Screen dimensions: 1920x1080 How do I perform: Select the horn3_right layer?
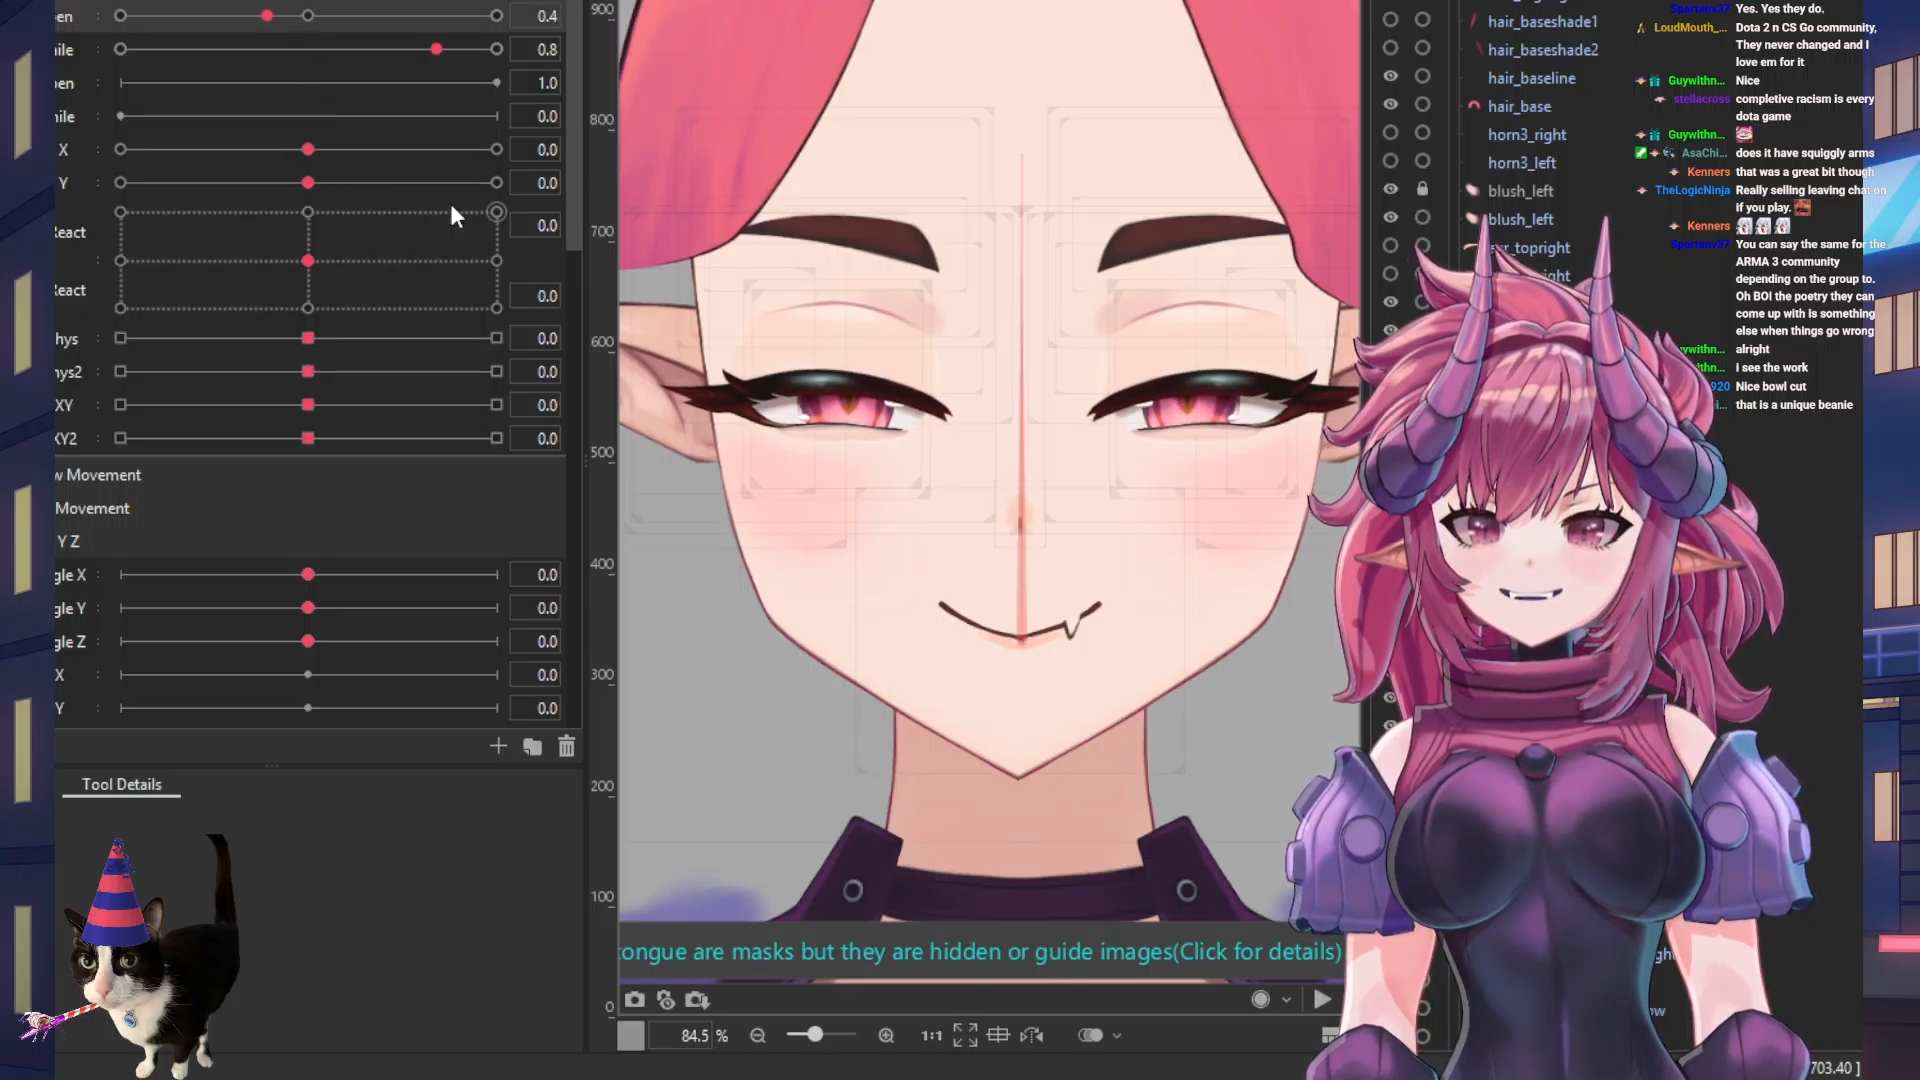pos(1527,134)
